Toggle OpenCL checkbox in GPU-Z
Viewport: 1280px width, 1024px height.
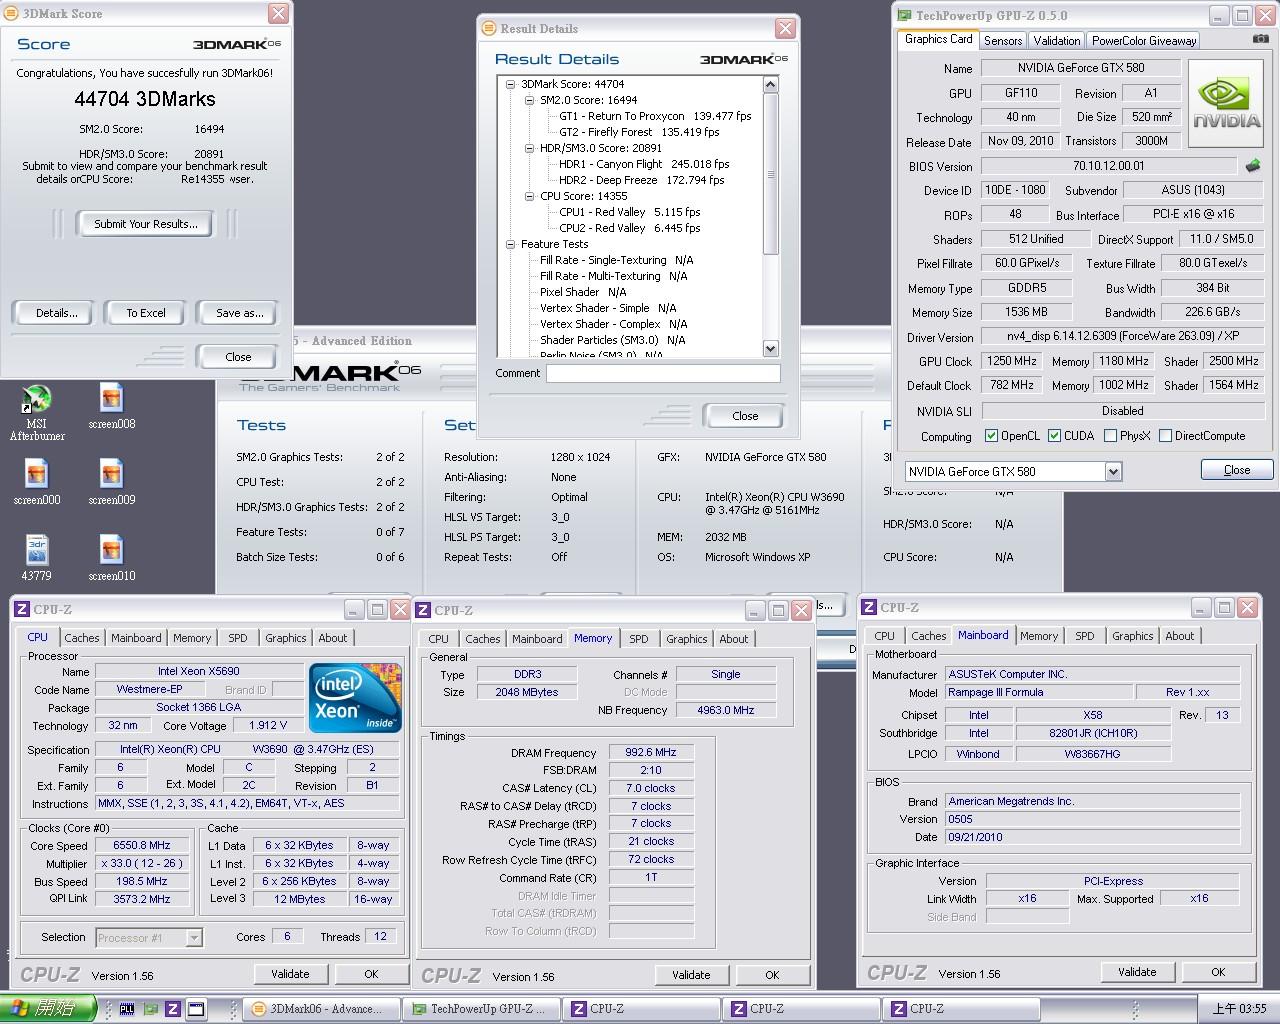991,436
